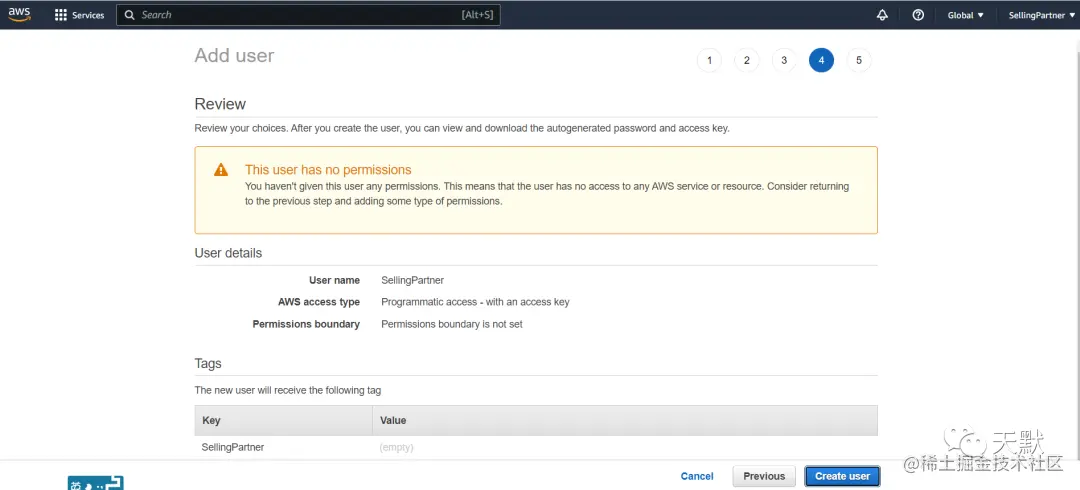This screenshot has height=490, width=1080.
Task: Click the SellingPartner user name value
Action: pos(413,280)
